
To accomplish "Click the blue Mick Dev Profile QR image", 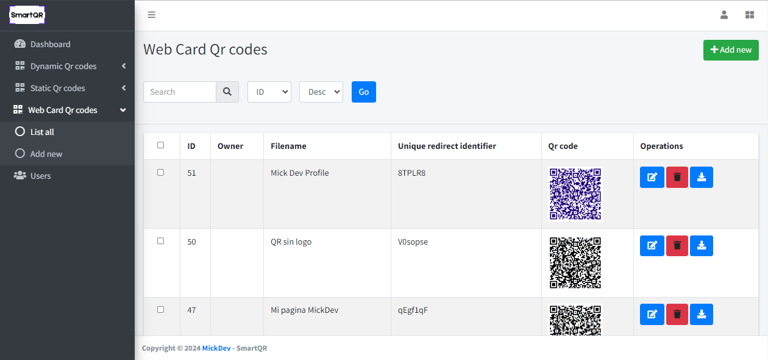I will pos(575,194).
